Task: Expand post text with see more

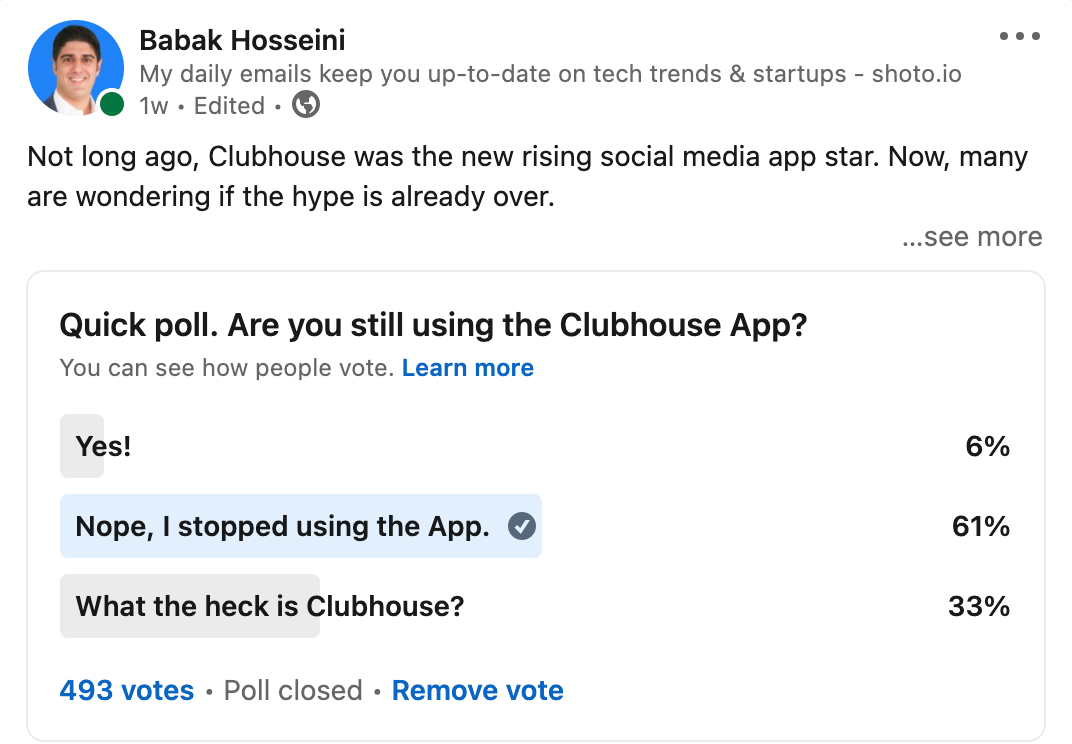Action: pyautogui.click(x=972, y=237)
